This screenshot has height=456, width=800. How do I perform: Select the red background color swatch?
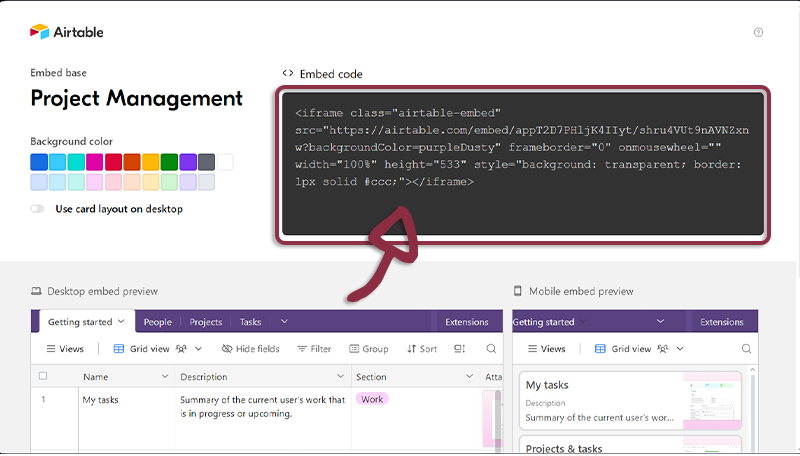[x=113, y=162]
